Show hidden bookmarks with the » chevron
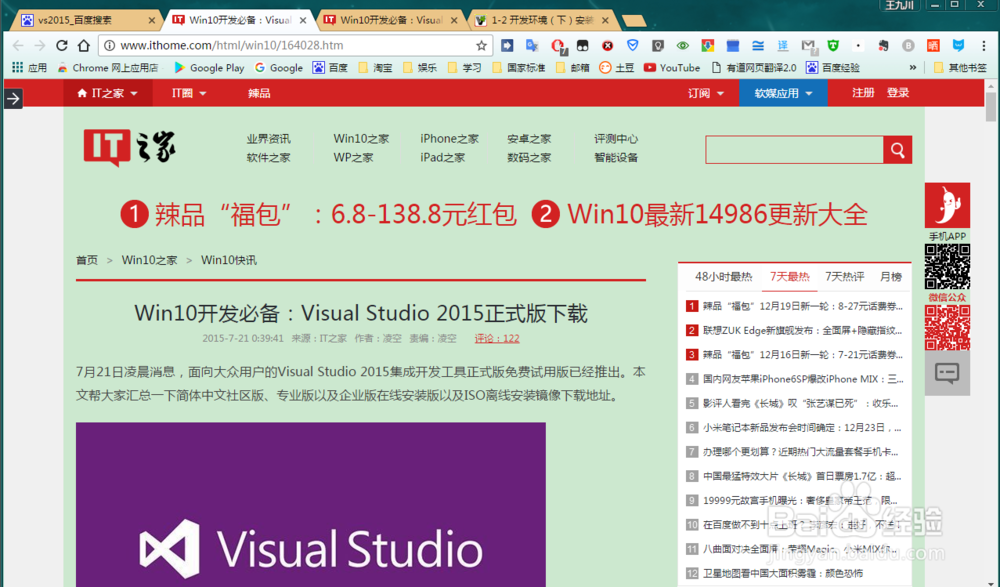 [x=913, y=68]
